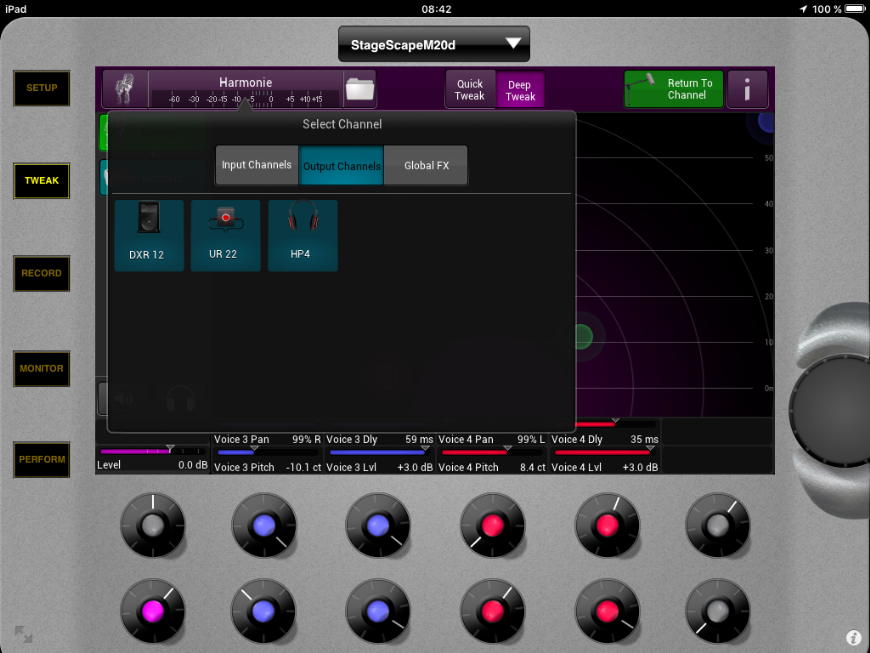
Task: Open the Global FX tab
Action: tap(426, 165)
